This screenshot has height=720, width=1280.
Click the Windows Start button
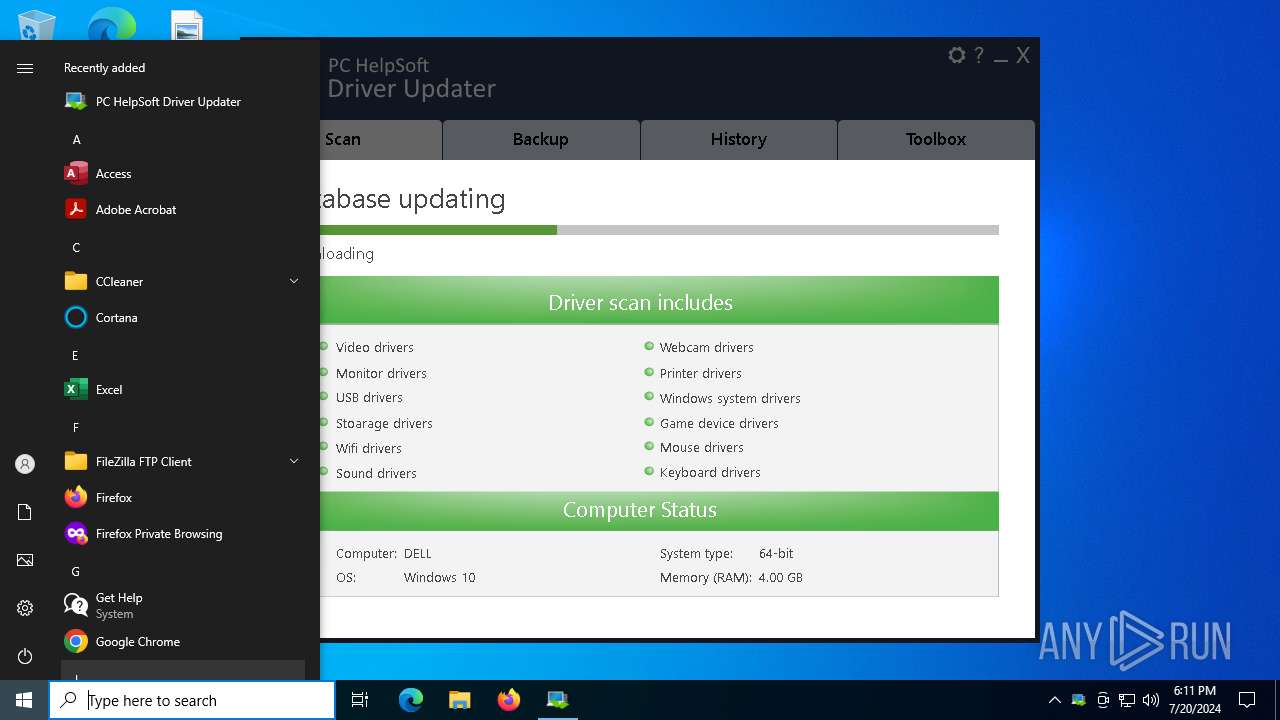(x=24, y=700)
